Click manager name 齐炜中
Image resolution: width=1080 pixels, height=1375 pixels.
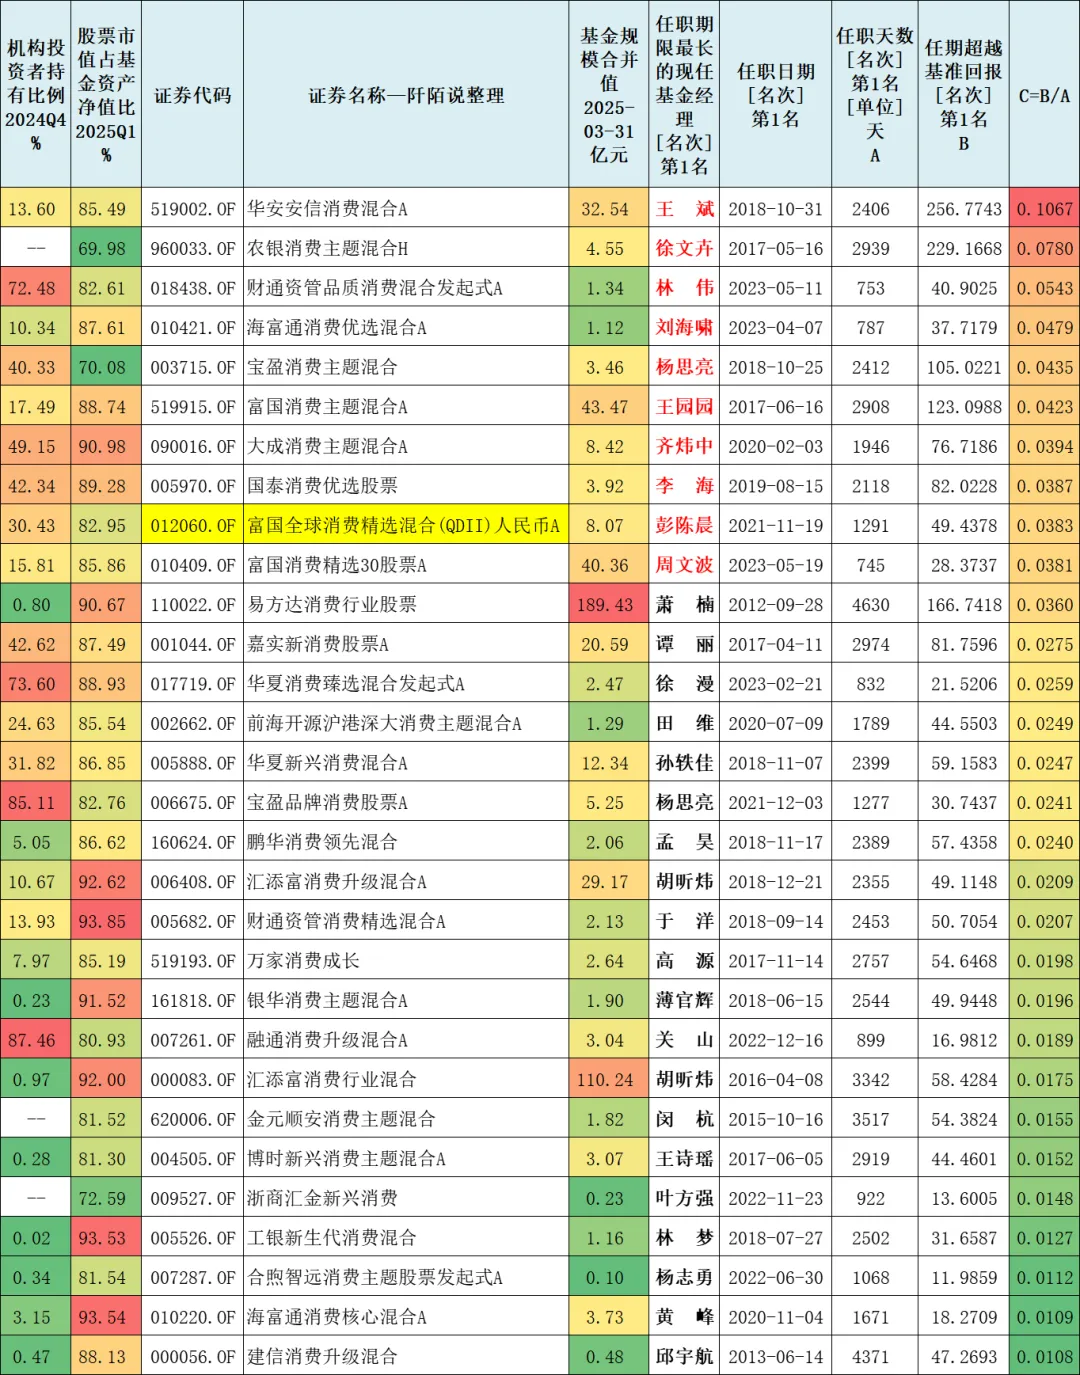(684, 446)
